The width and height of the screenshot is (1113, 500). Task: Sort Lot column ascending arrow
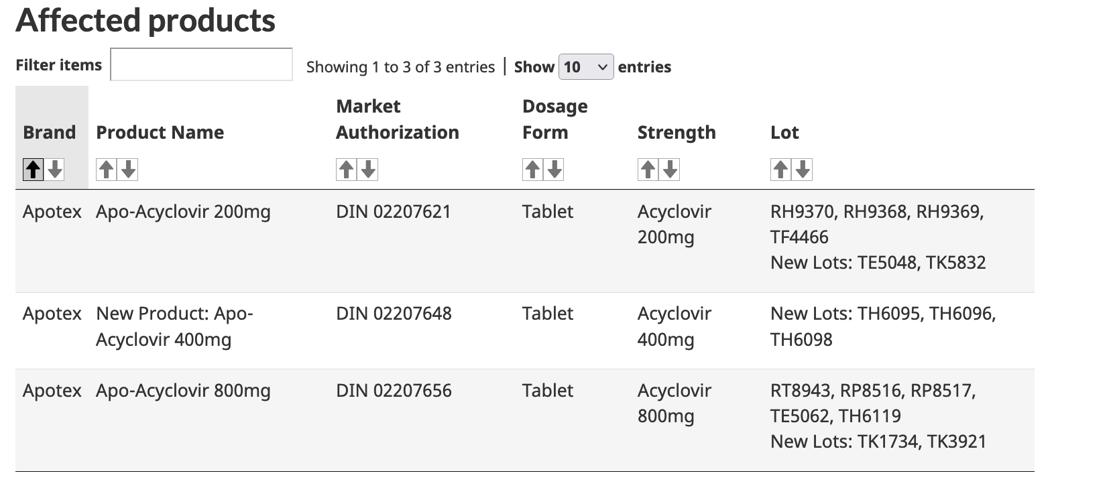[781, 170]
